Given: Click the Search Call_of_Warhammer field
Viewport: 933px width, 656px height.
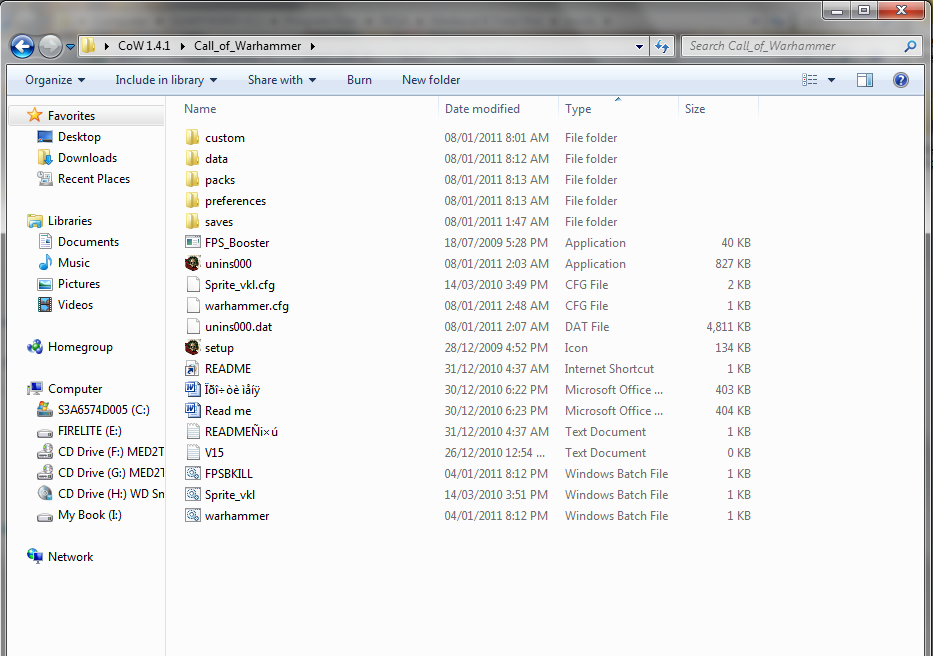Looking at the screenshot, I should pyautogui.click(x=795, y=46).
